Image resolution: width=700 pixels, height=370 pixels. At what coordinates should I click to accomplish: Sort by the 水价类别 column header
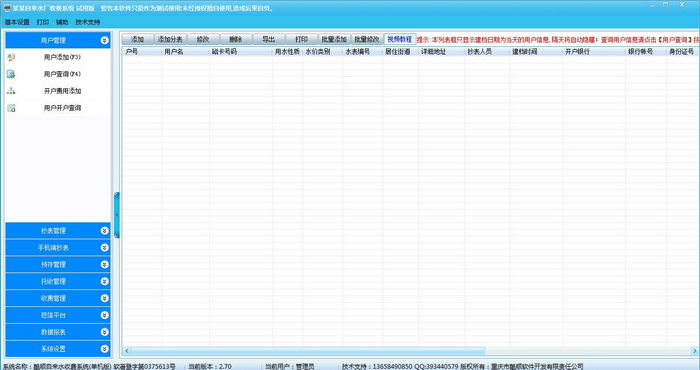(x=322, y=52)
